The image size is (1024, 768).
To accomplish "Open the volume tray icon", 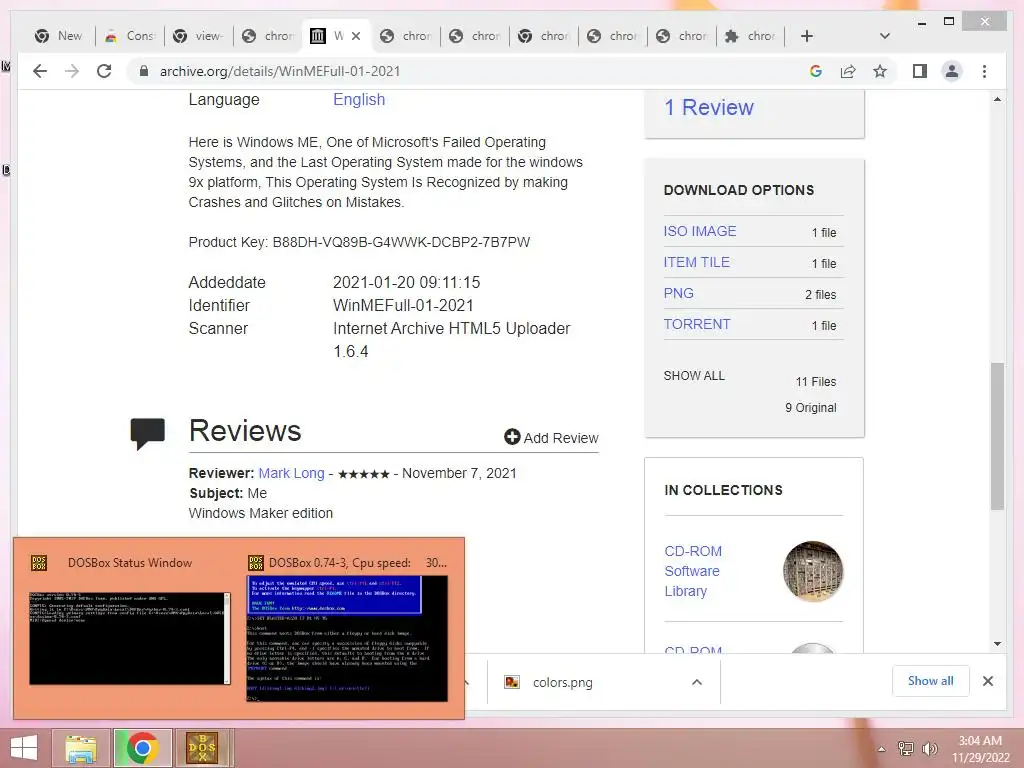I will tap(929, 749).
